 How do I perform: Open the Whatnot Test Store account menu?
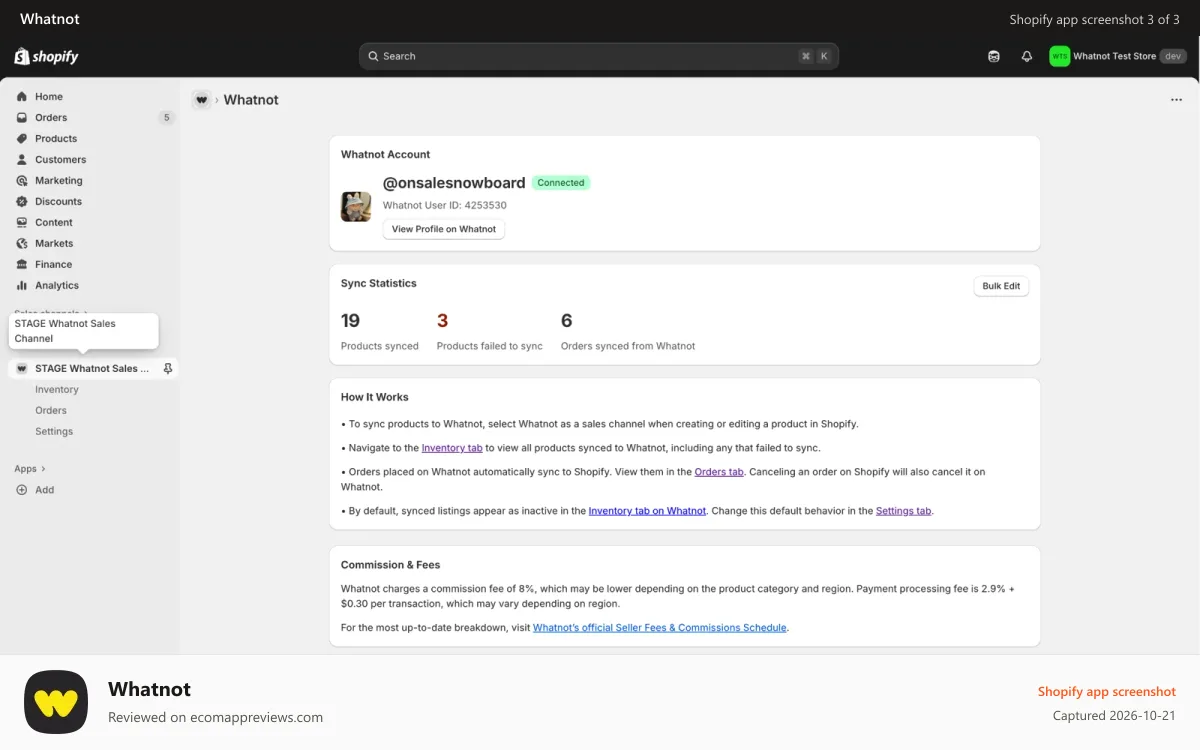[x=1118, y=56]
